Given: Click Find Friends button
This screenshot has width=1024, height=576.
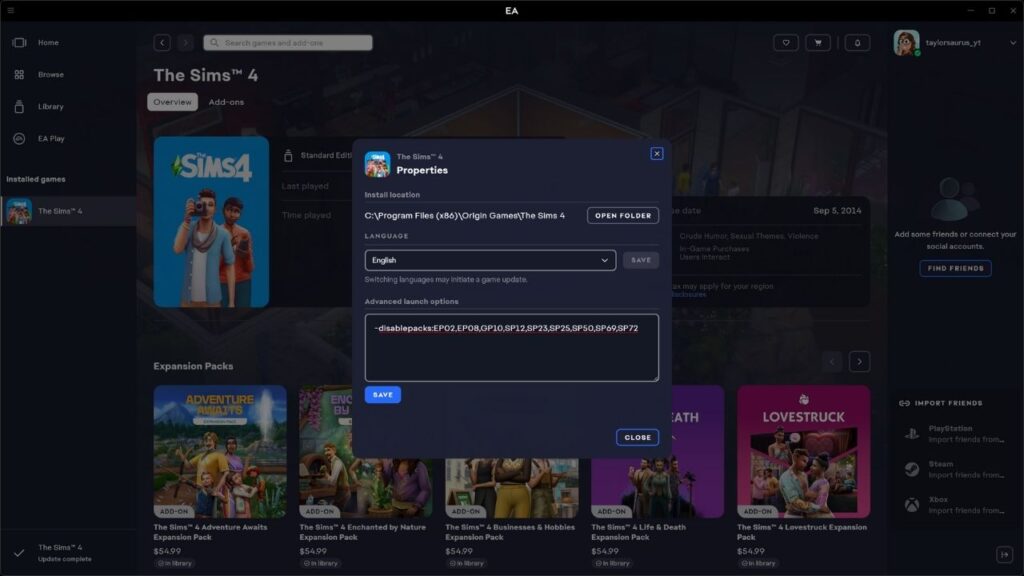Looking at the screenshot, I should click(955, 266).
